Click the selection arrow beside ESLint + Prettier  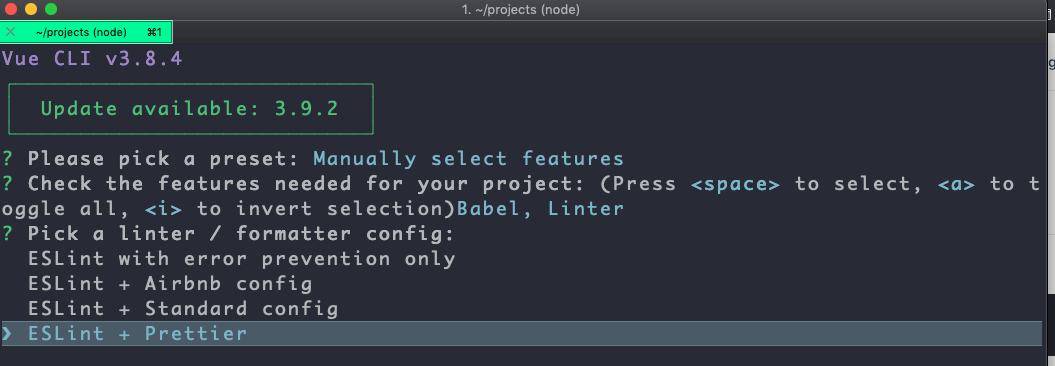tap(7, 334)
